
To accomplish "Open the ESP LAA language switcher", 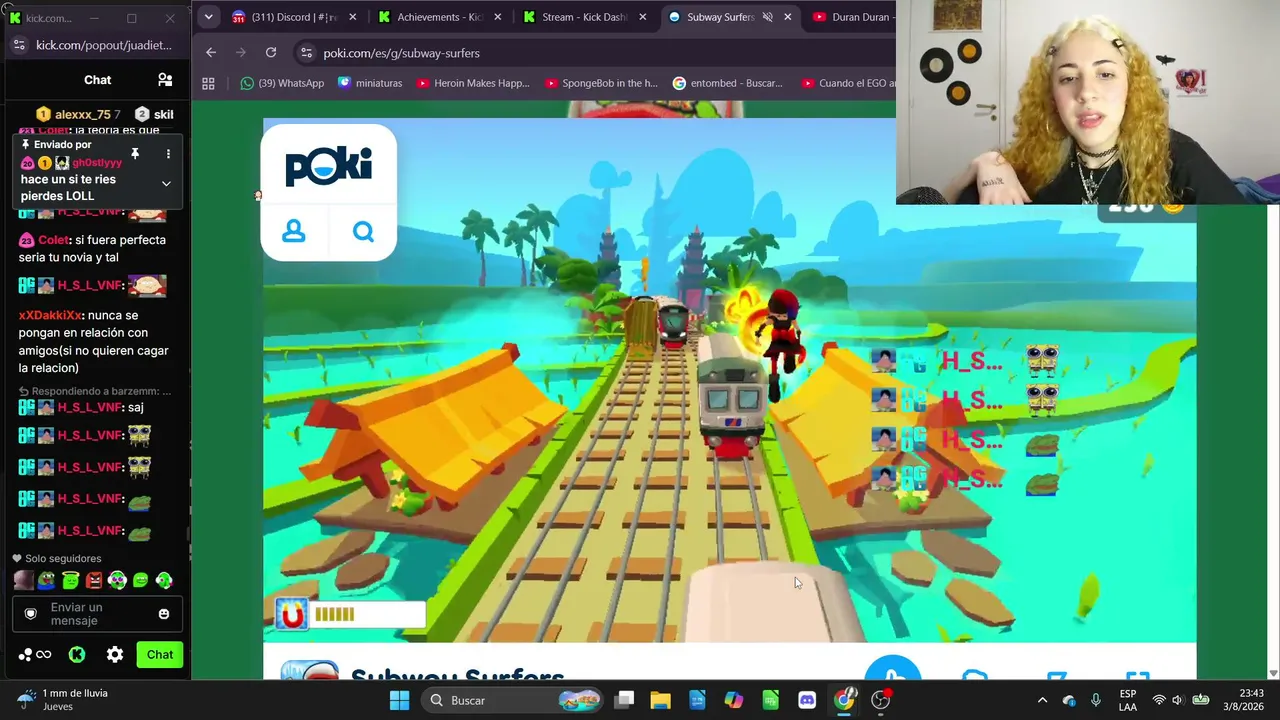I will (1128, 700).
